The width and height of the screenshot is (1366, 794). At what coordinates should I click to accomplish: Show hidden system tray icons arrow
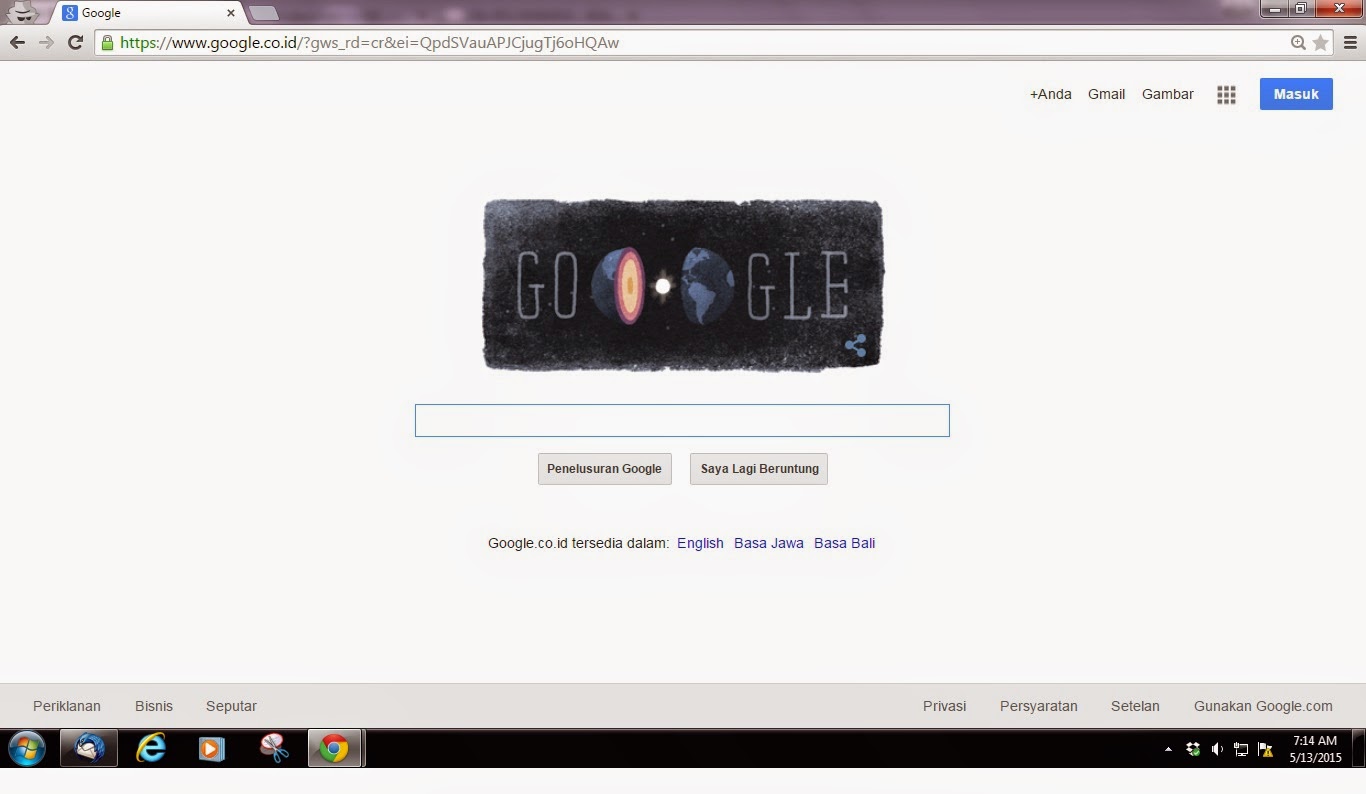[x=1168, y=749]
